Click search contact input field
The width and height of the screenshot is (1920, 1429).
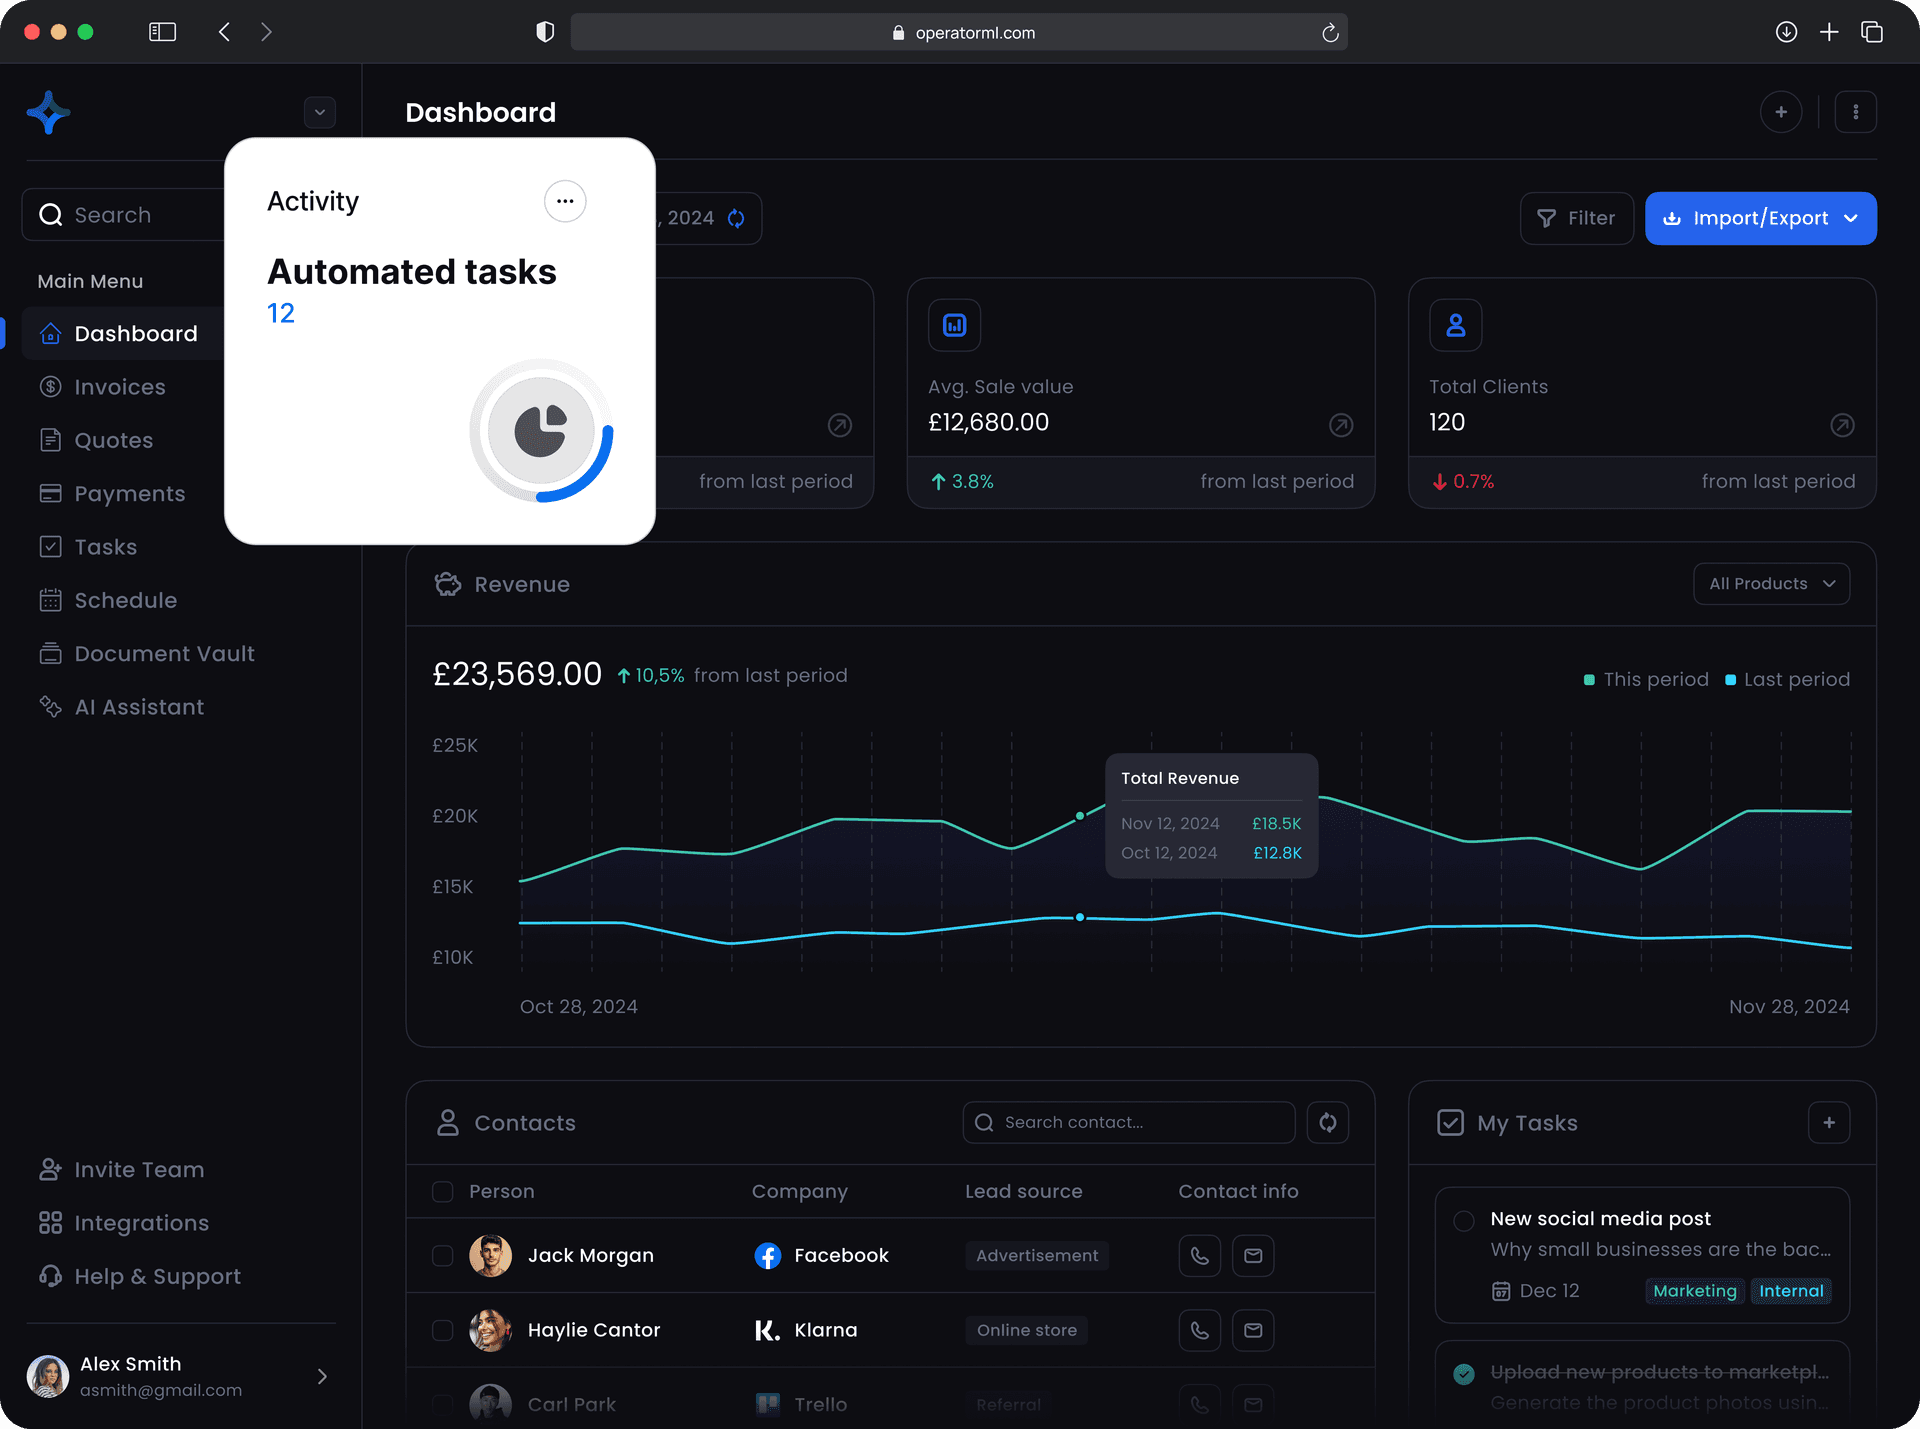coord(1130,1121)
